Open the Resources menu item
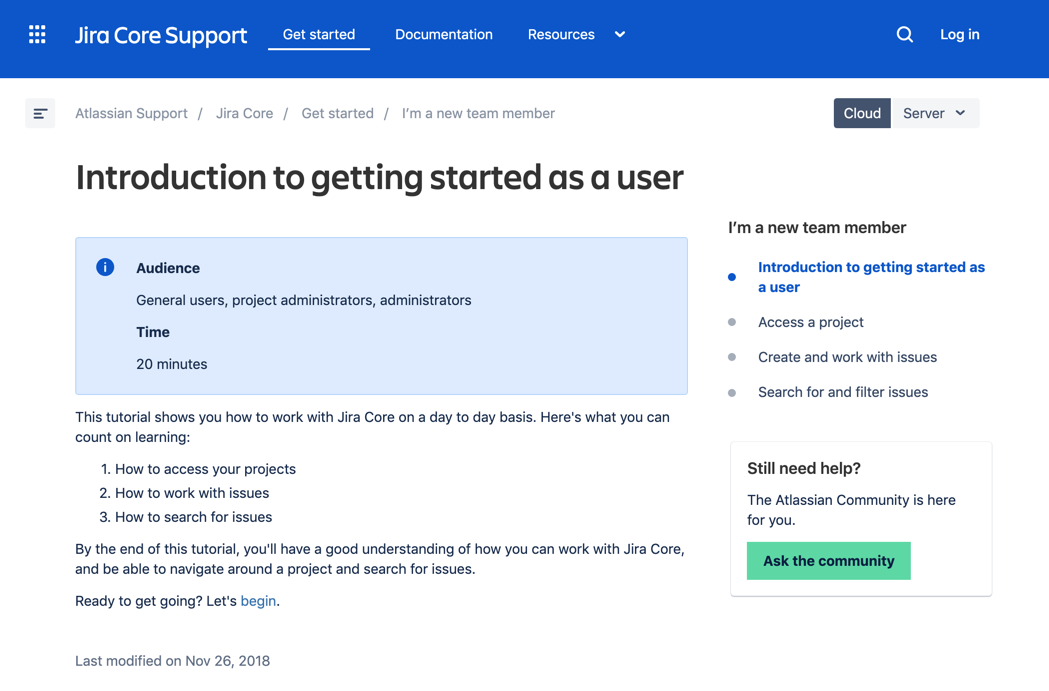The height and width of the screenshot is (691, 1049). (561, 34)
